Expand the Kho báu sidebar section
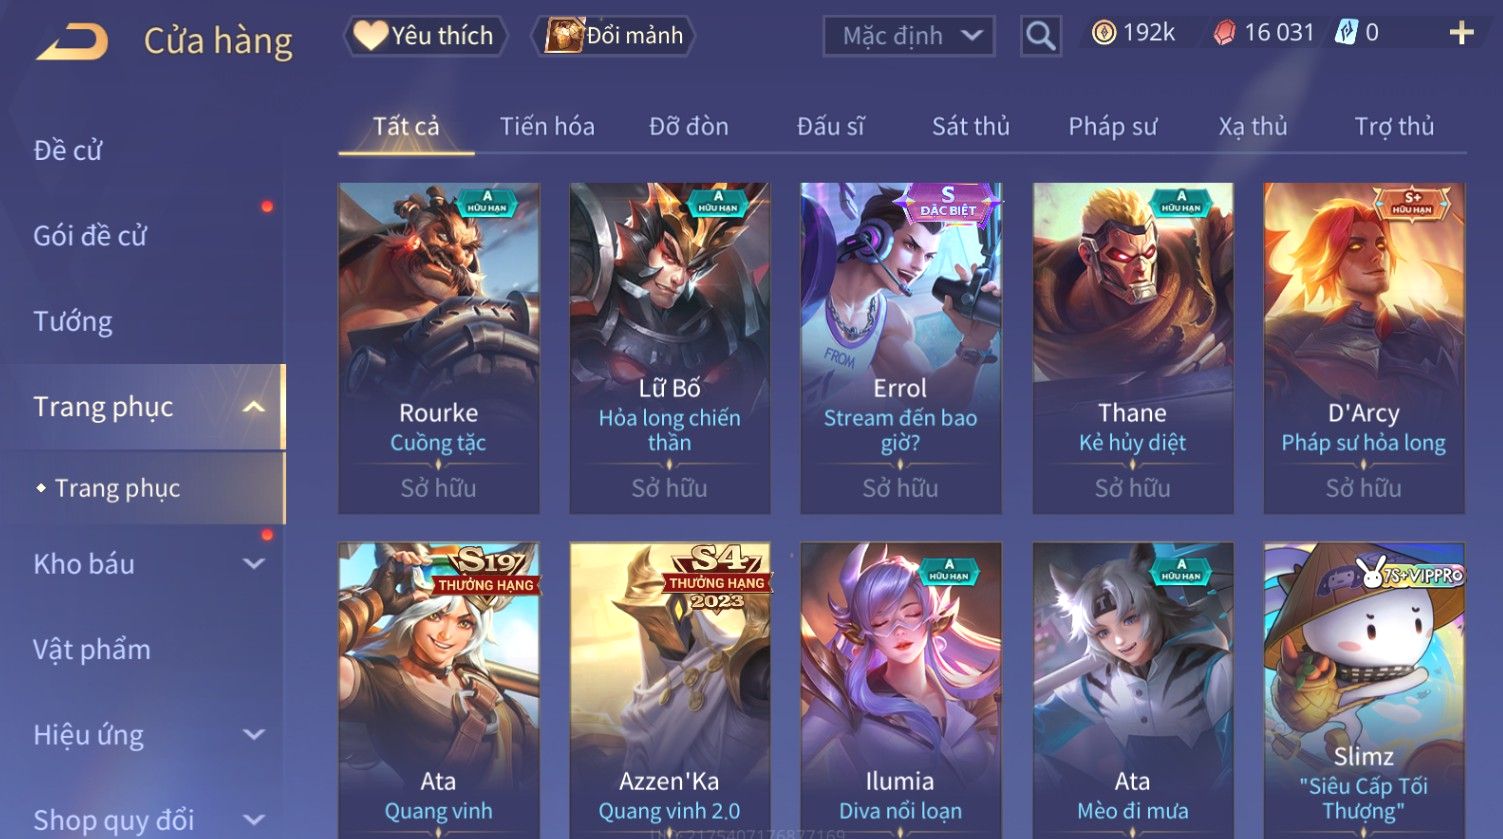1503x839 pixels. coord(254,564)
